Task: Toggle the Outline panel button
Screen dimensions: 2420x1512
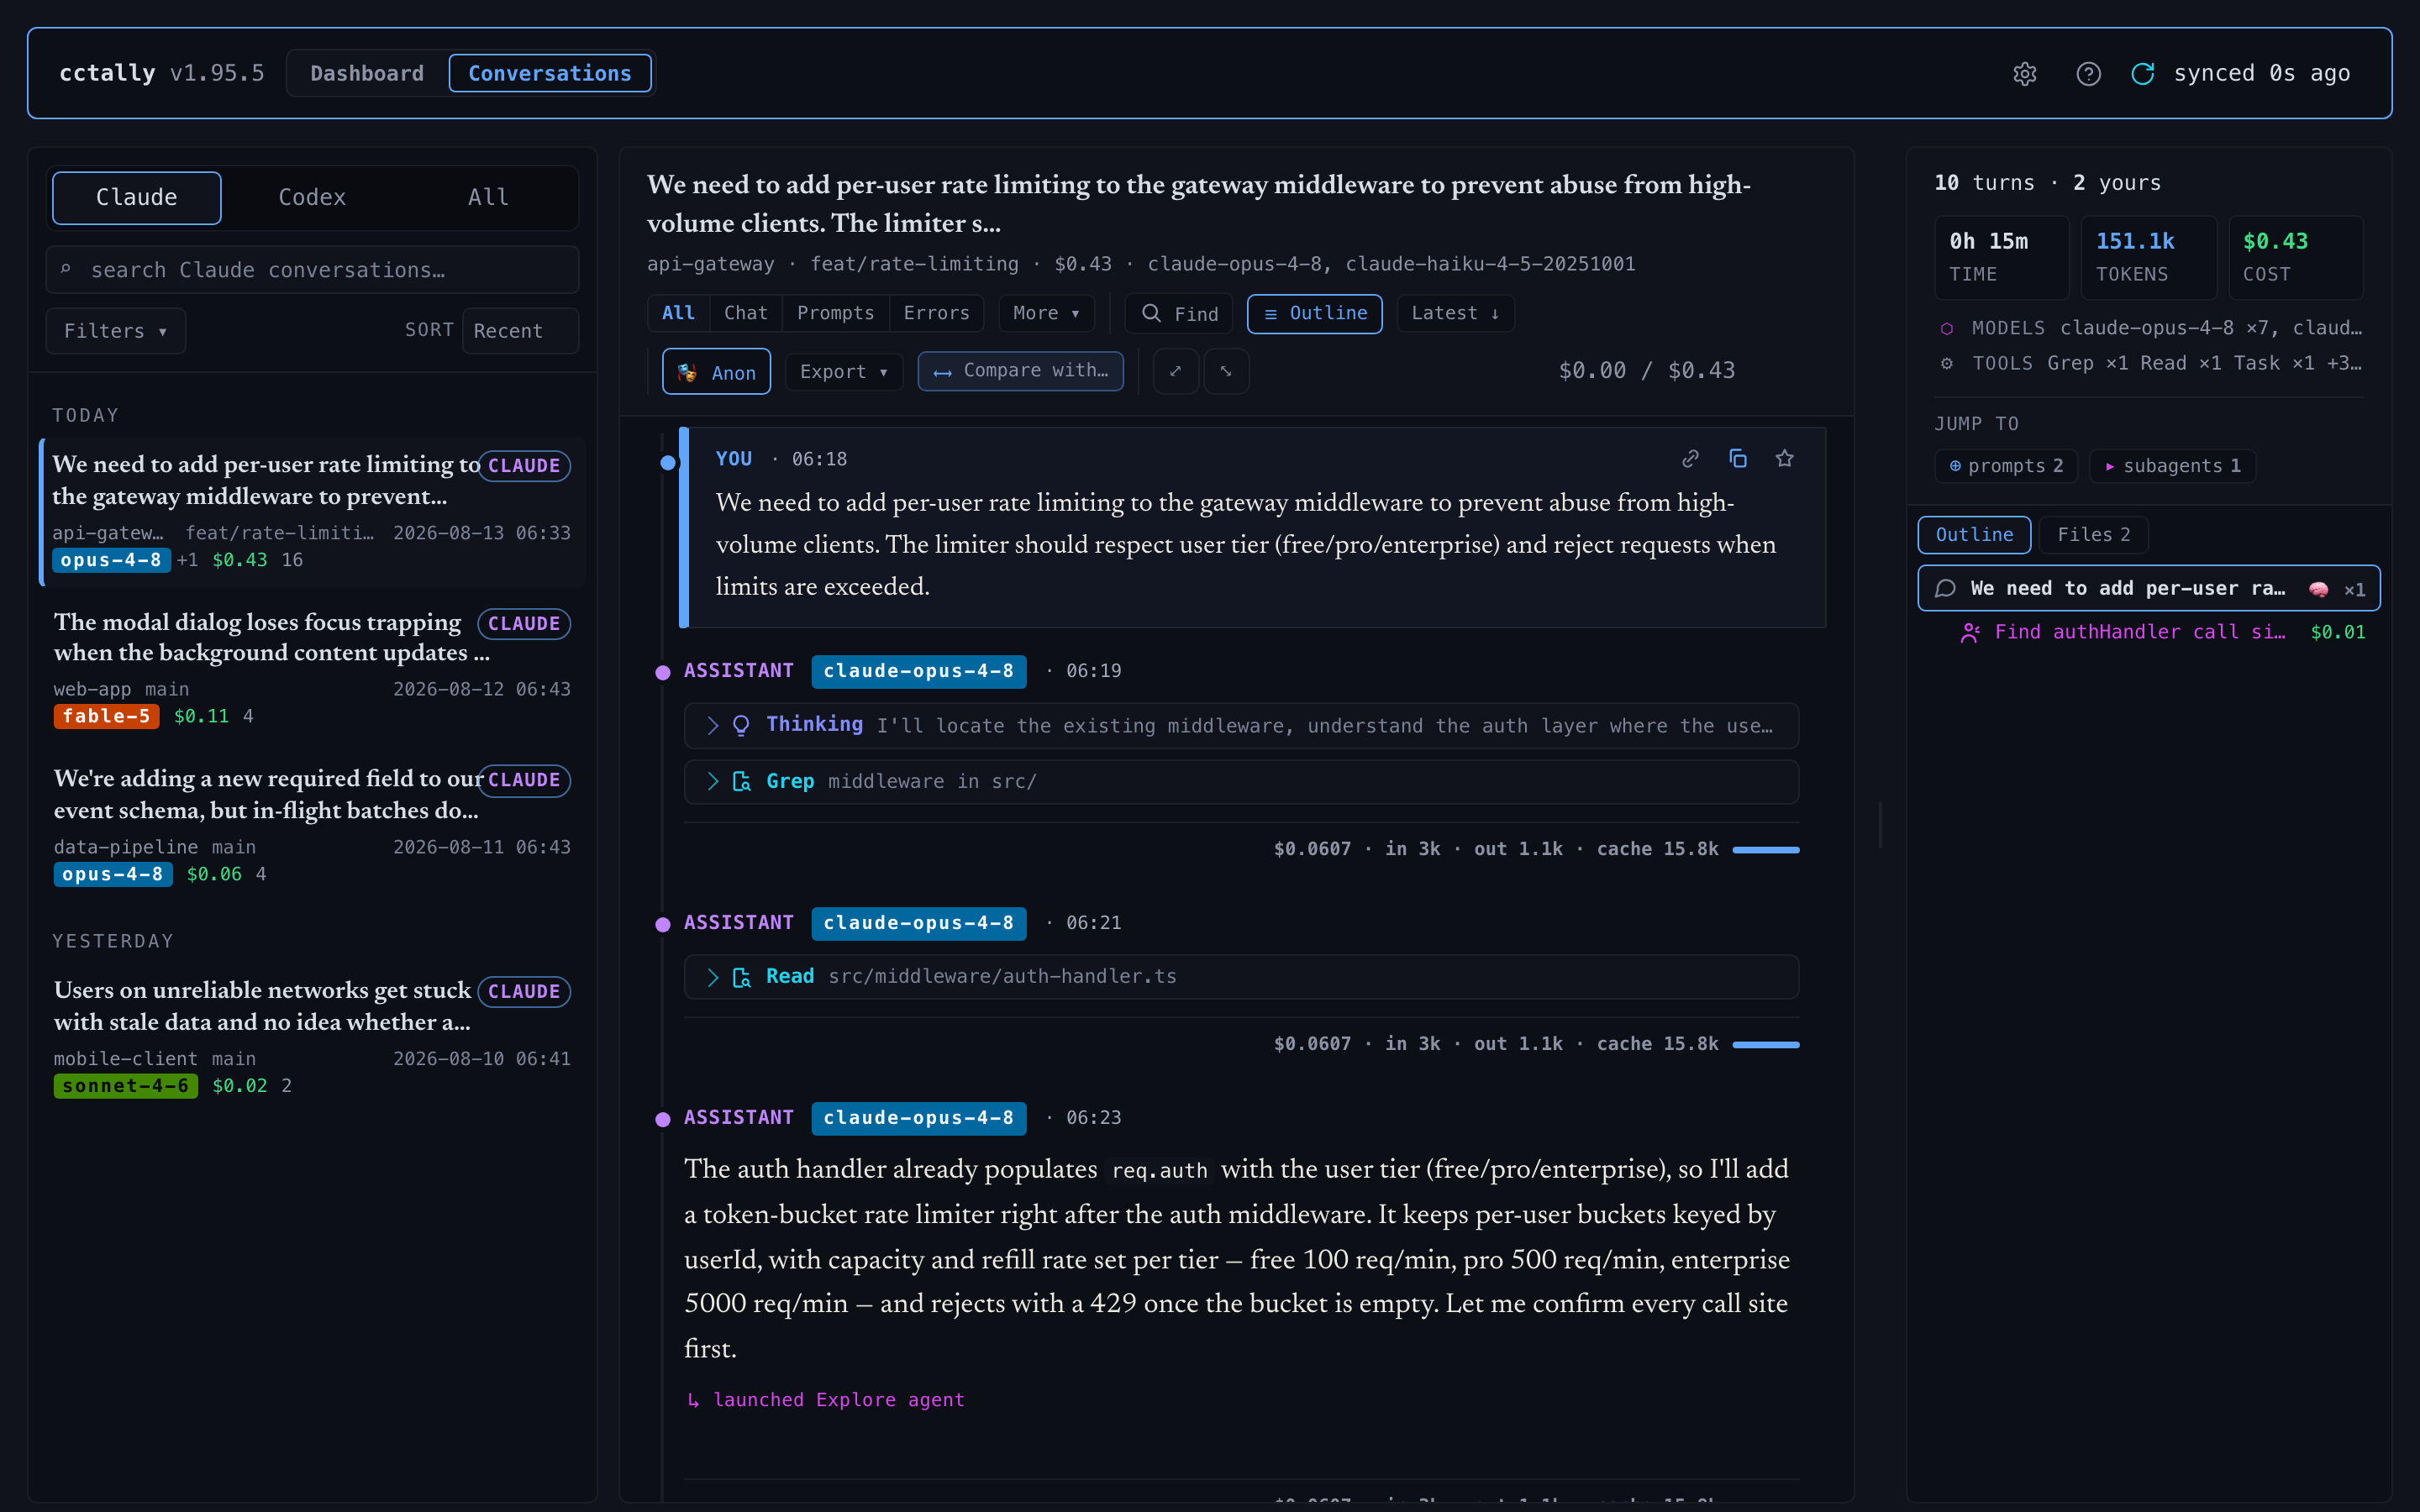Action: [x=1314, y=313]
